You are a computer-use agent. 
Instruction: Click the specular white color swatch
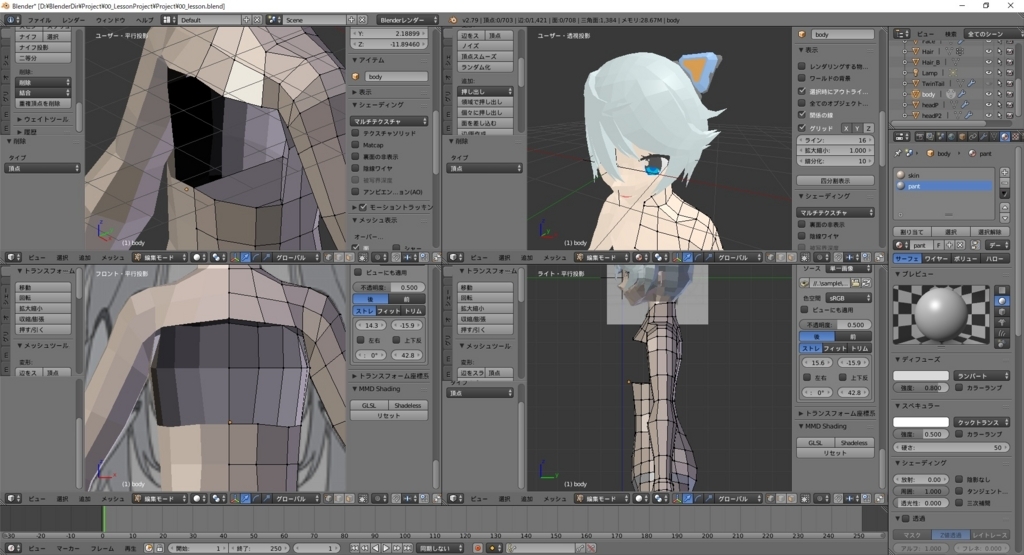(921, 422)
